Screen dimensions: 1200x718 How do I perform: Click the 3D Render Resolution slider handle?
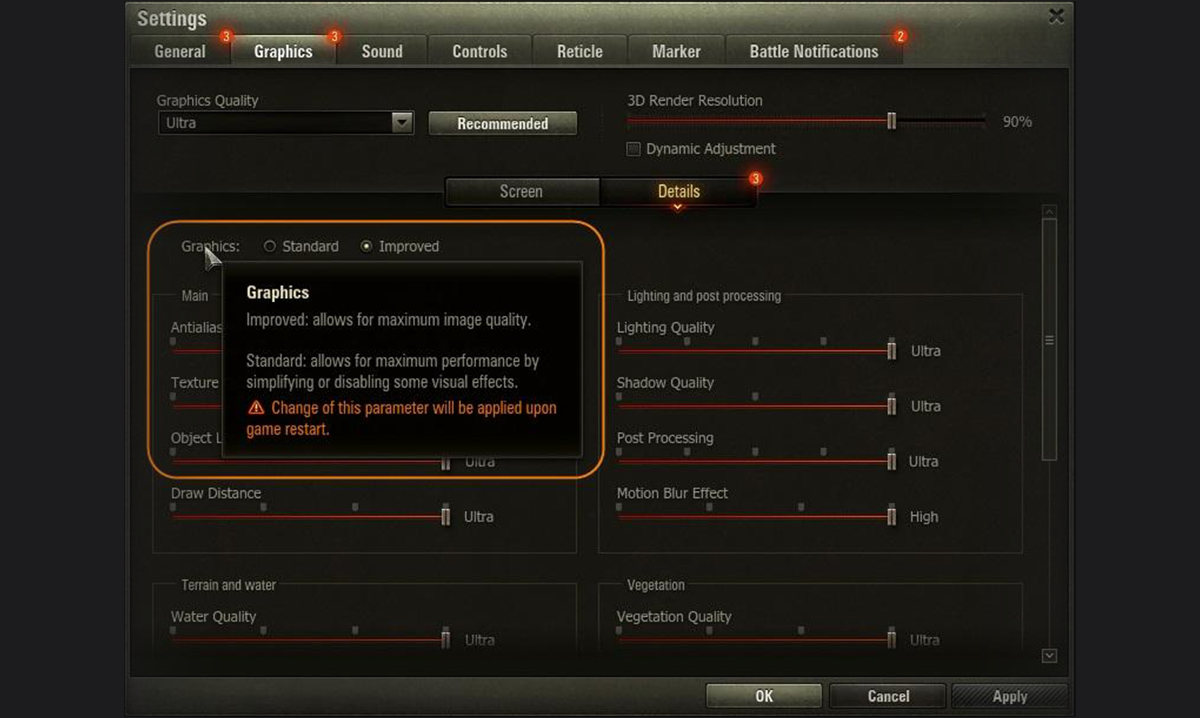(891, 121)
